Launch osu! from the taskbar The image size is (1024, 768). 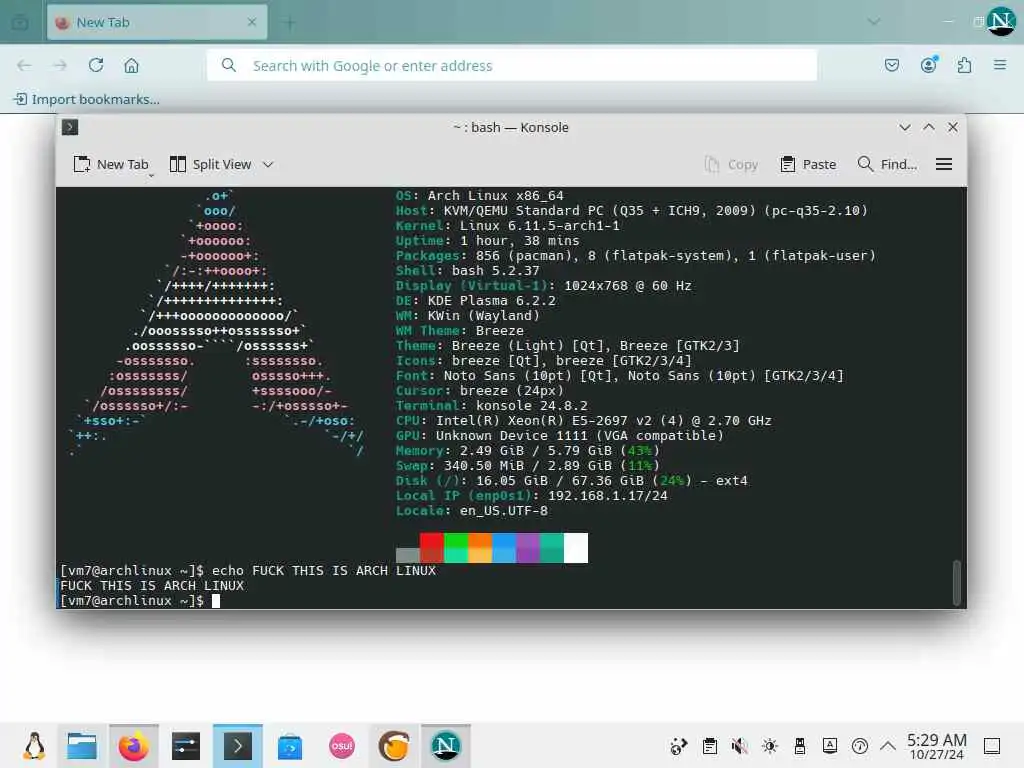click(342, 746)
